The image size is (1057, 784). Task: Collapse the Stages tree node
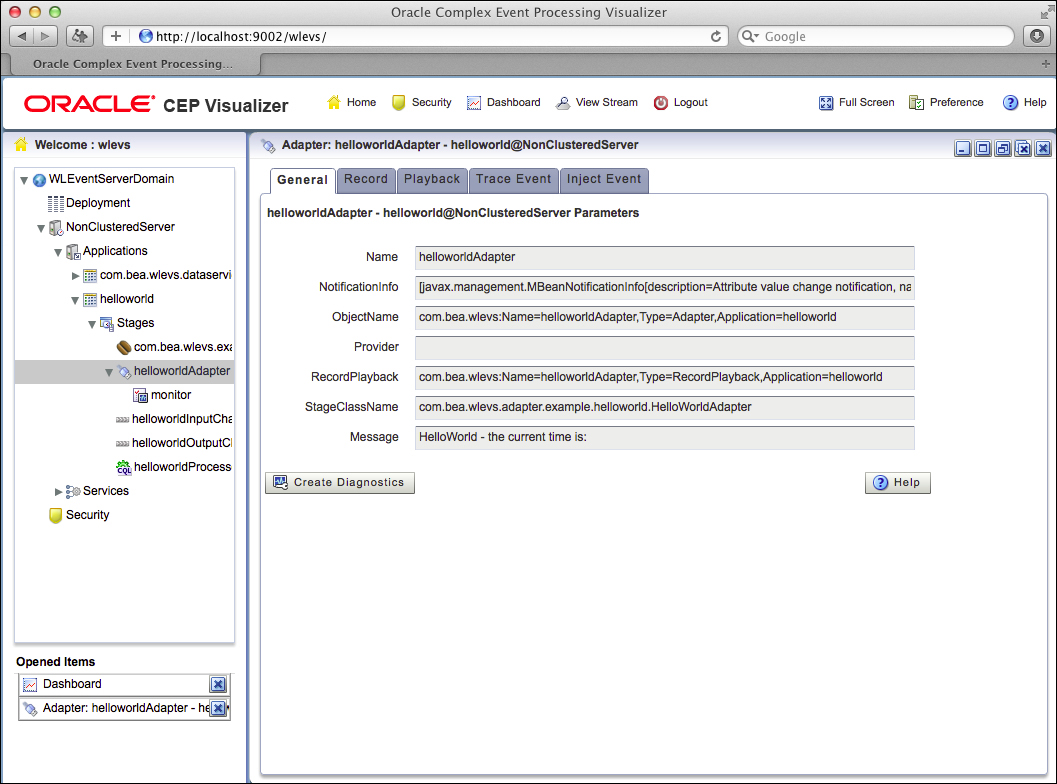(x=92, y=324)
